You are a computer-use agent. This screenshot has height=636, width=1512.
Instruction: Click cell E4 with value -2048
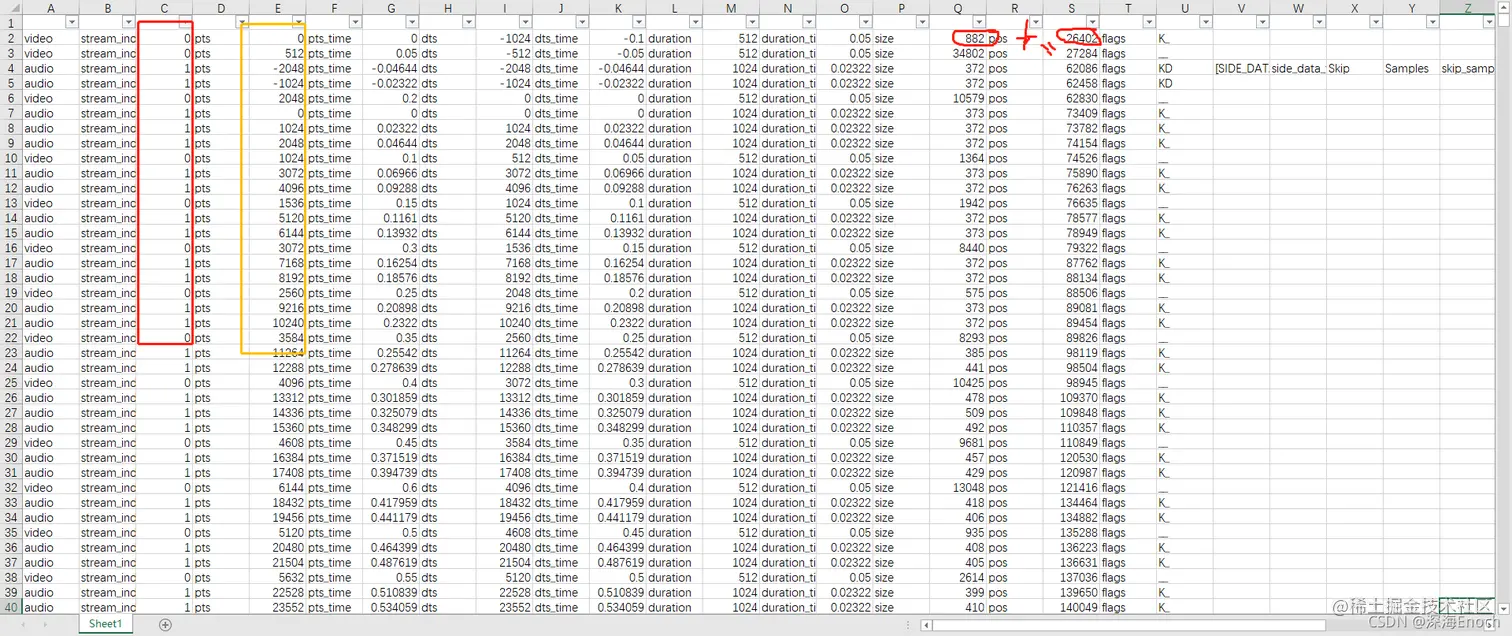278,69
